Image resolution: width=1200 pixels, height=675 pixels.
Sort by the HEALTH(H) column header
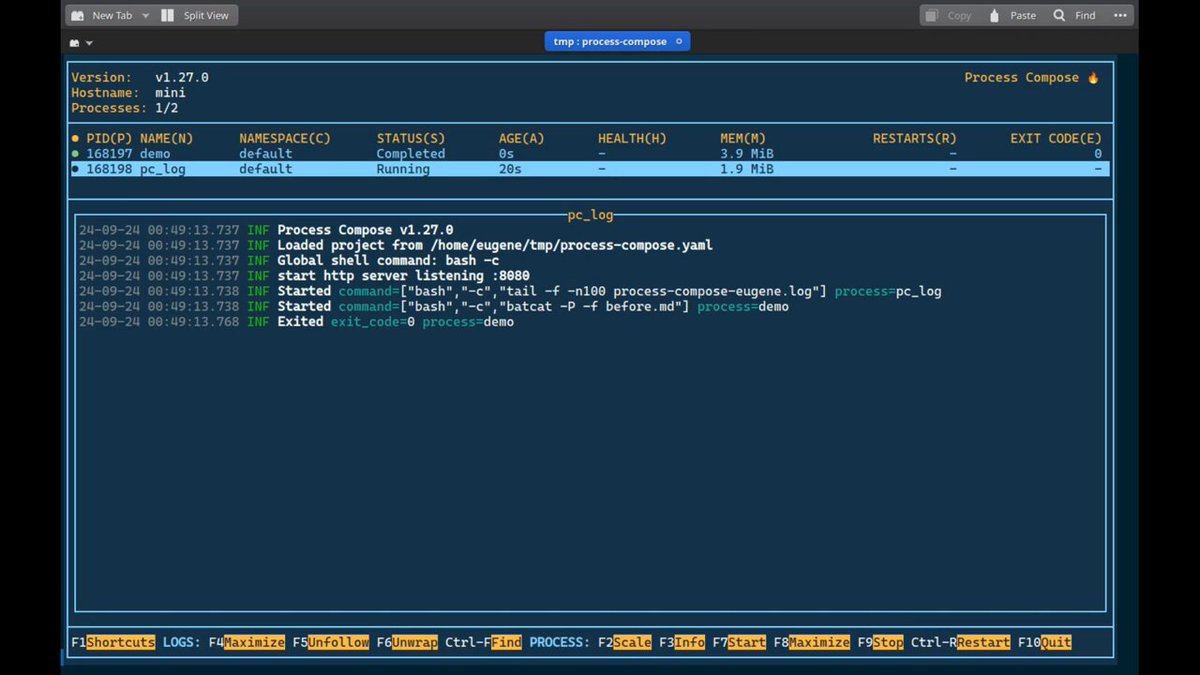(x=632, y=138)
